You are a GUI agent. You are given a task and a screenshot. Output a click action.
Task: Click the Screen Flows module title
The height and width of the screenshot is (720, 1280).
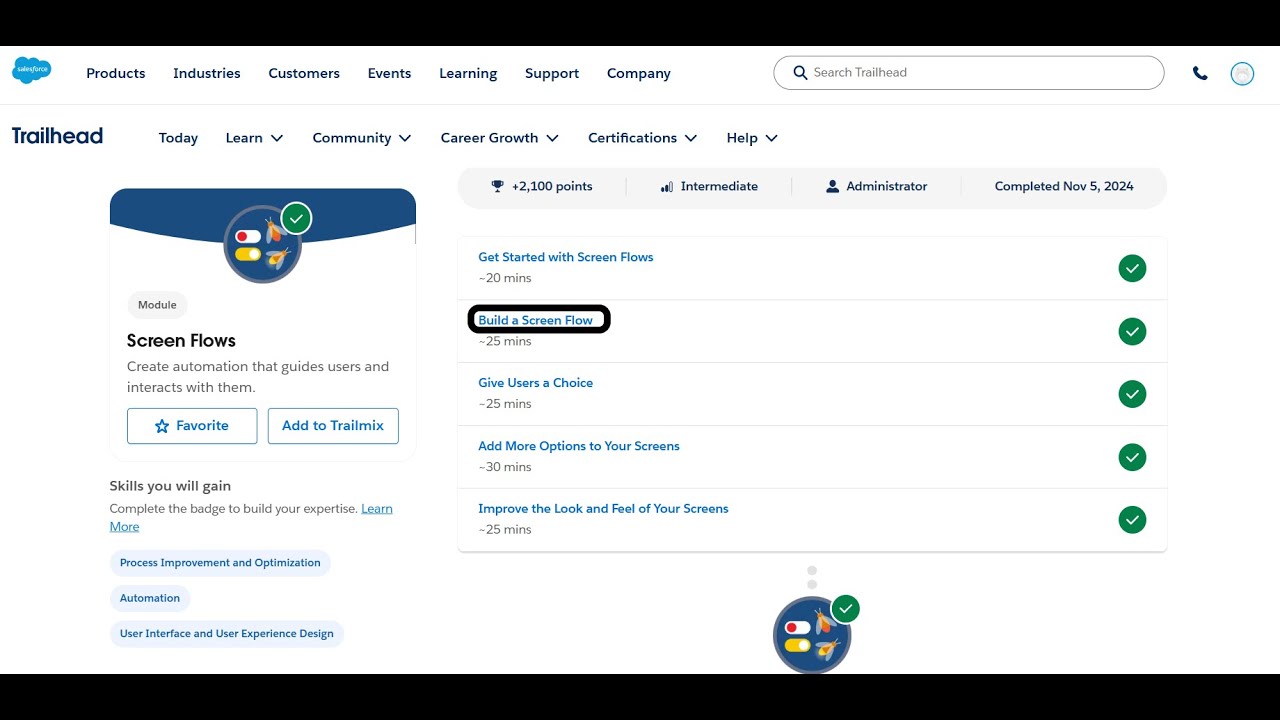(181, 340)
